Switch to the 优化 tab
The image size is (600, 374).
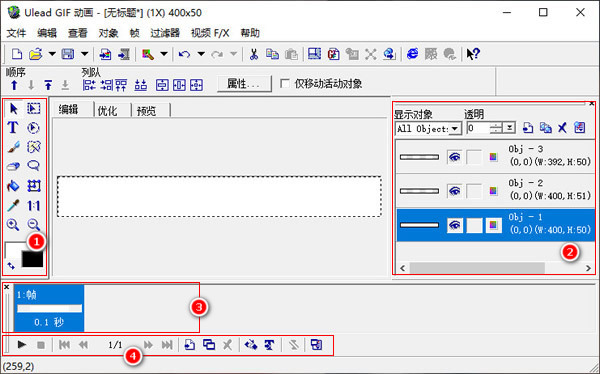tap(108, 111)
